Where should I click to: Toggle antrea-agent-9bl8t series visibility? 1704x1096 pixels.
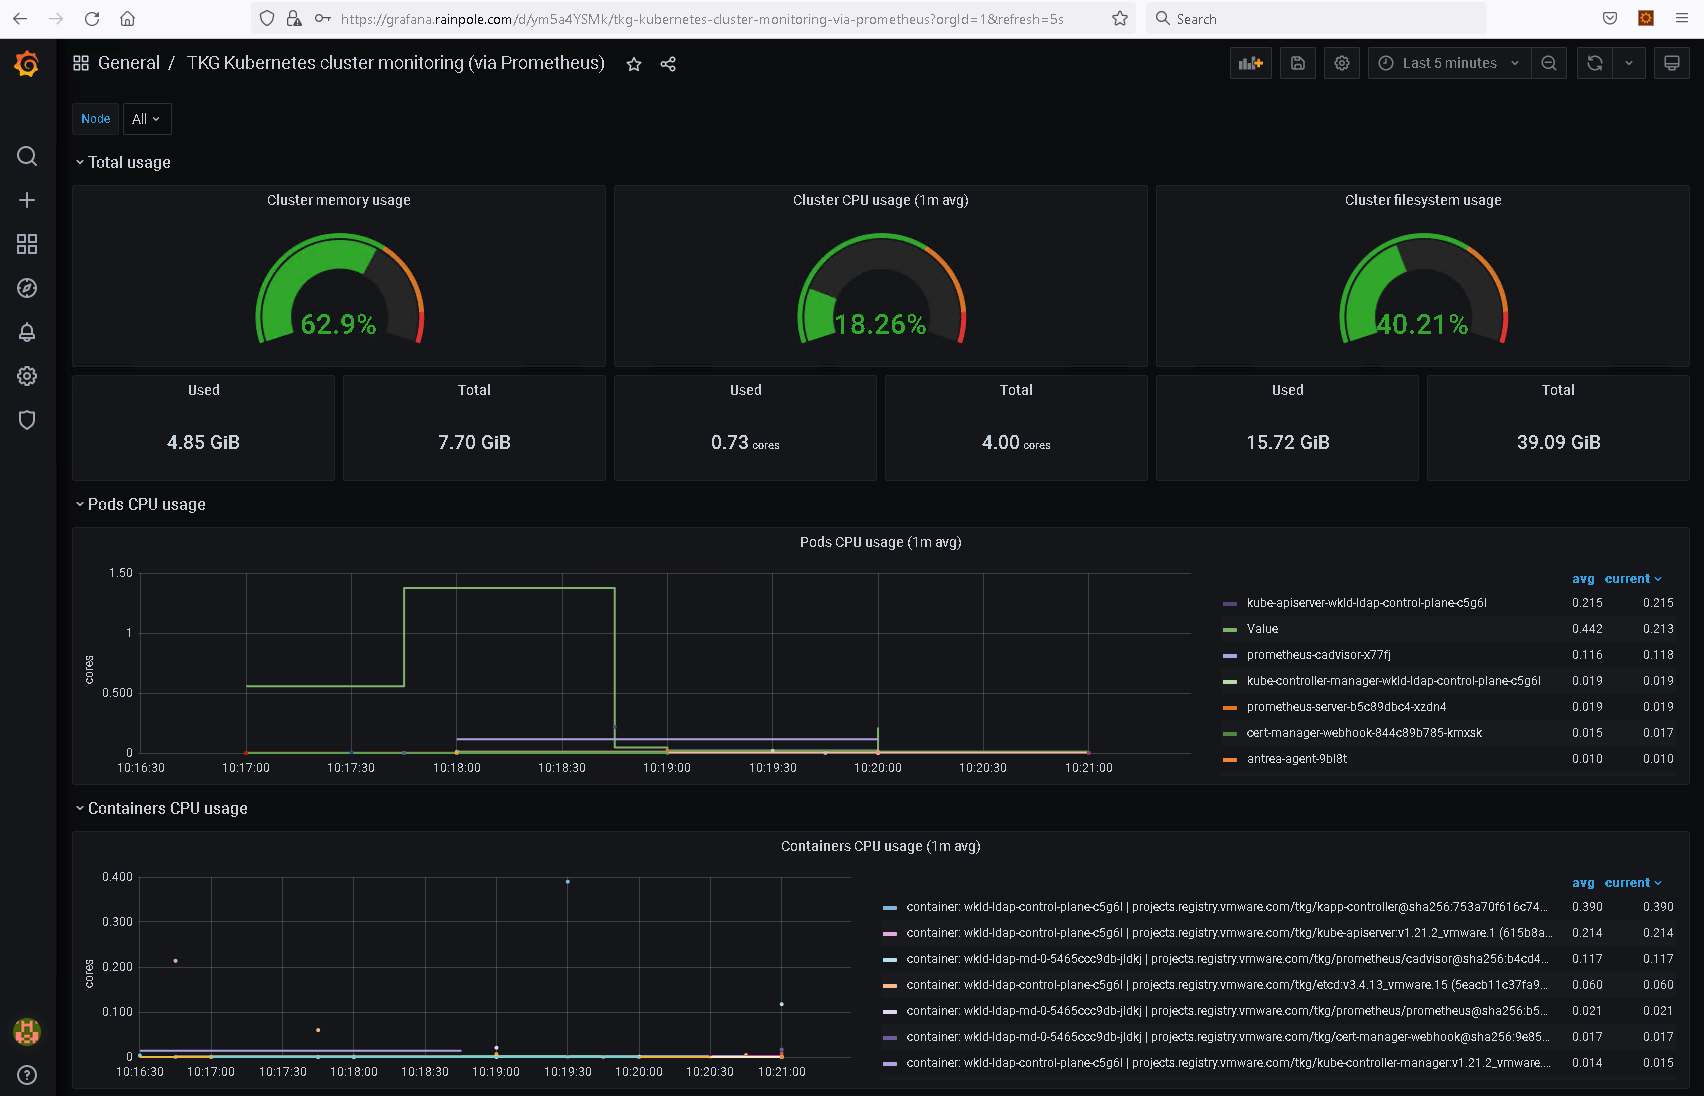point(1296,759)
